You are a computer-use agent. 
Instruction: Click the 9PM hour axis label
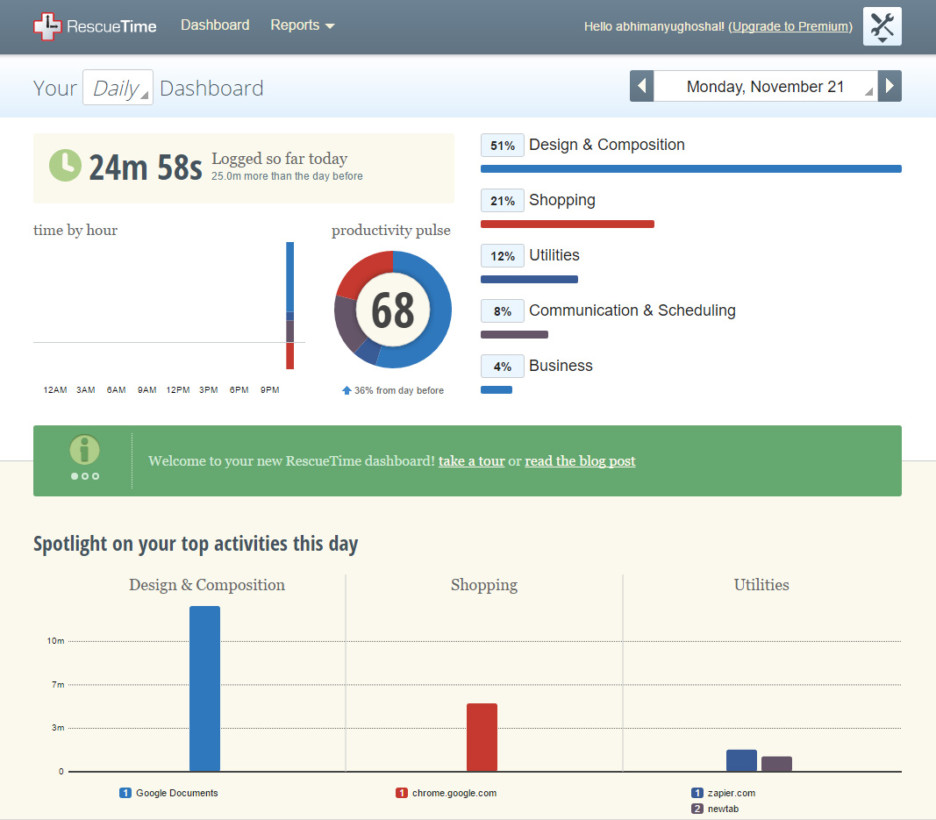[270, 390]
